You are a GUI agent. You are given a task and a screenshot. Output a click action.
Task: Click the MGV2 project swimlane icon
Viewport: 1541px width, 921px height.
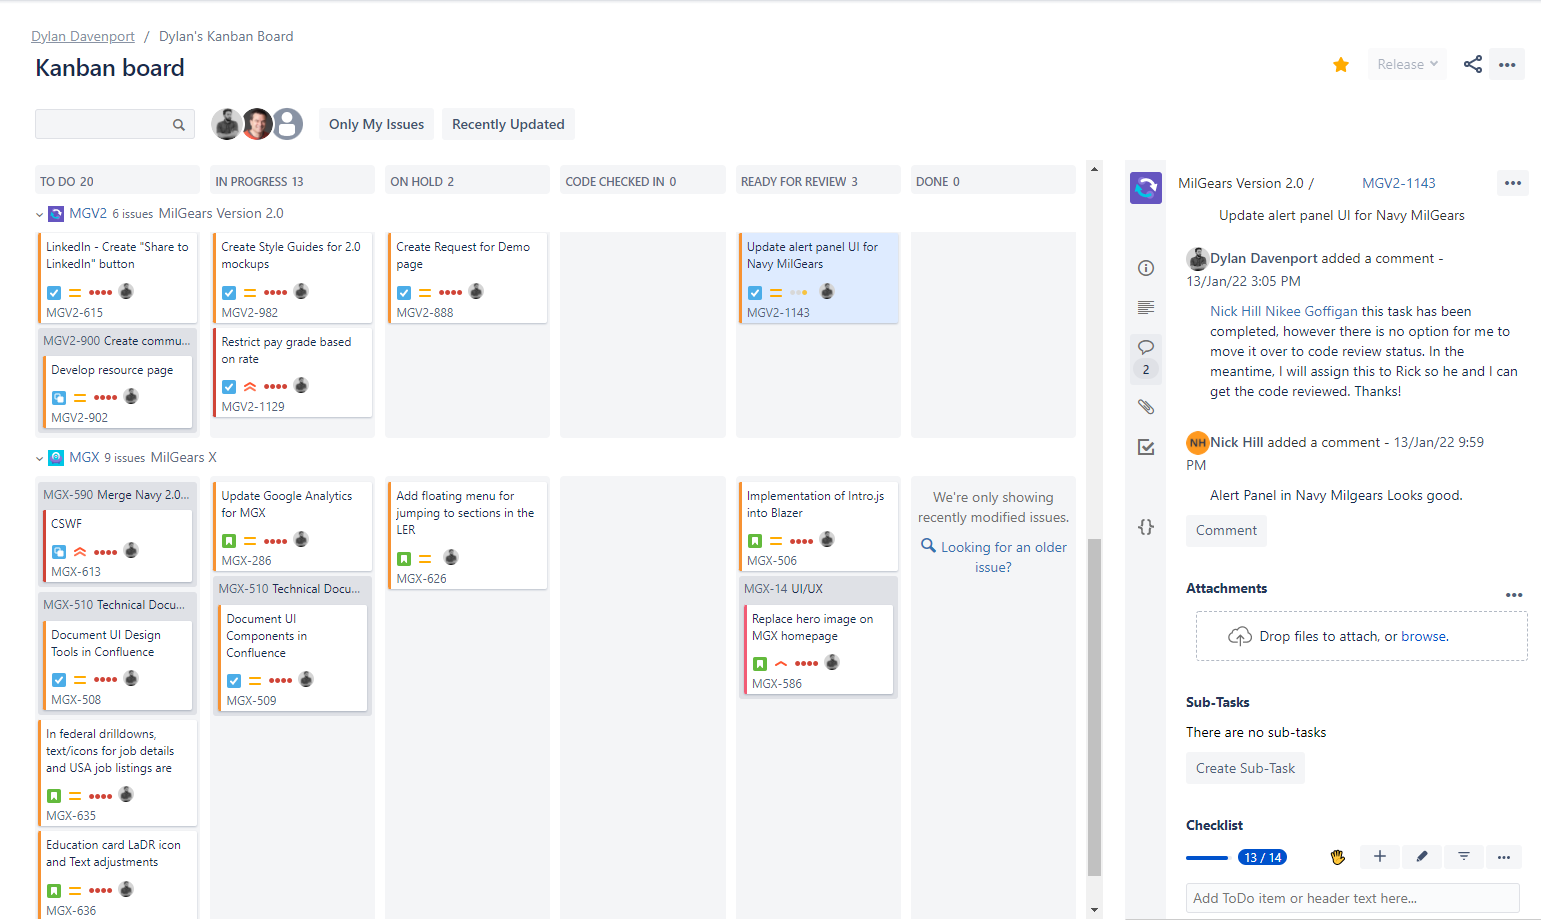click(56, 213)
